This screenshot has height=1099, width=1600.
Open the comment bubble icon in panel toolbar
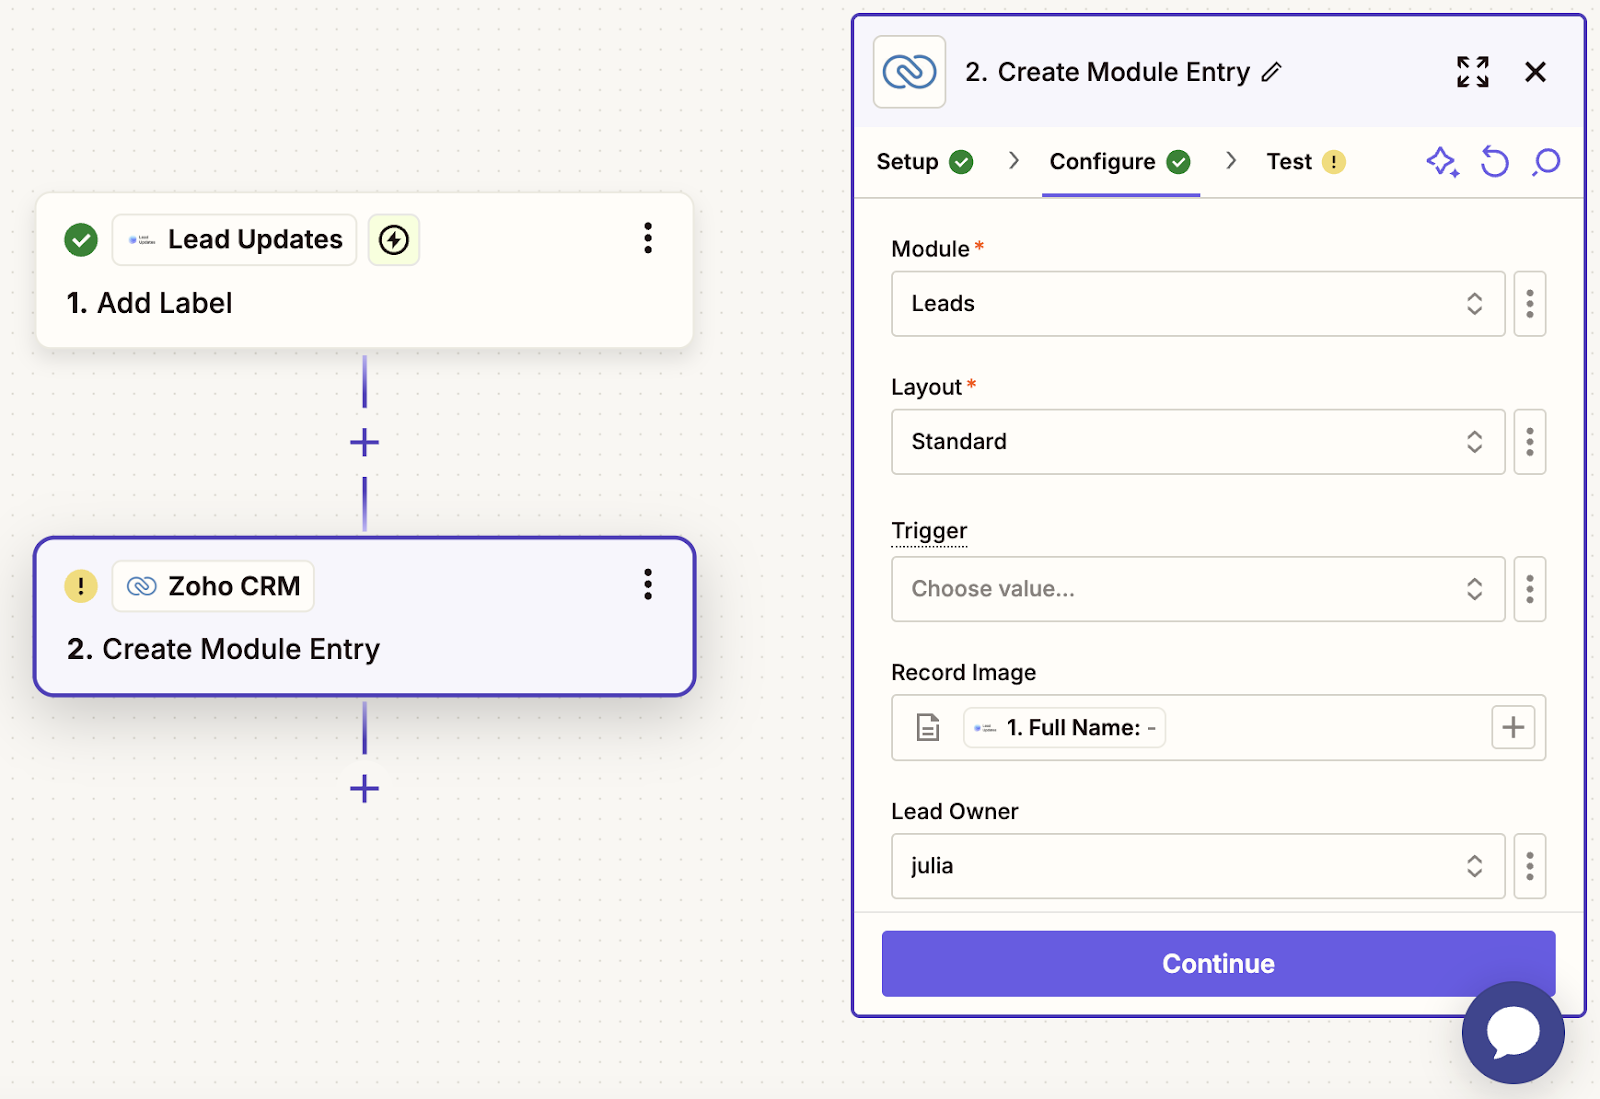1546,161
